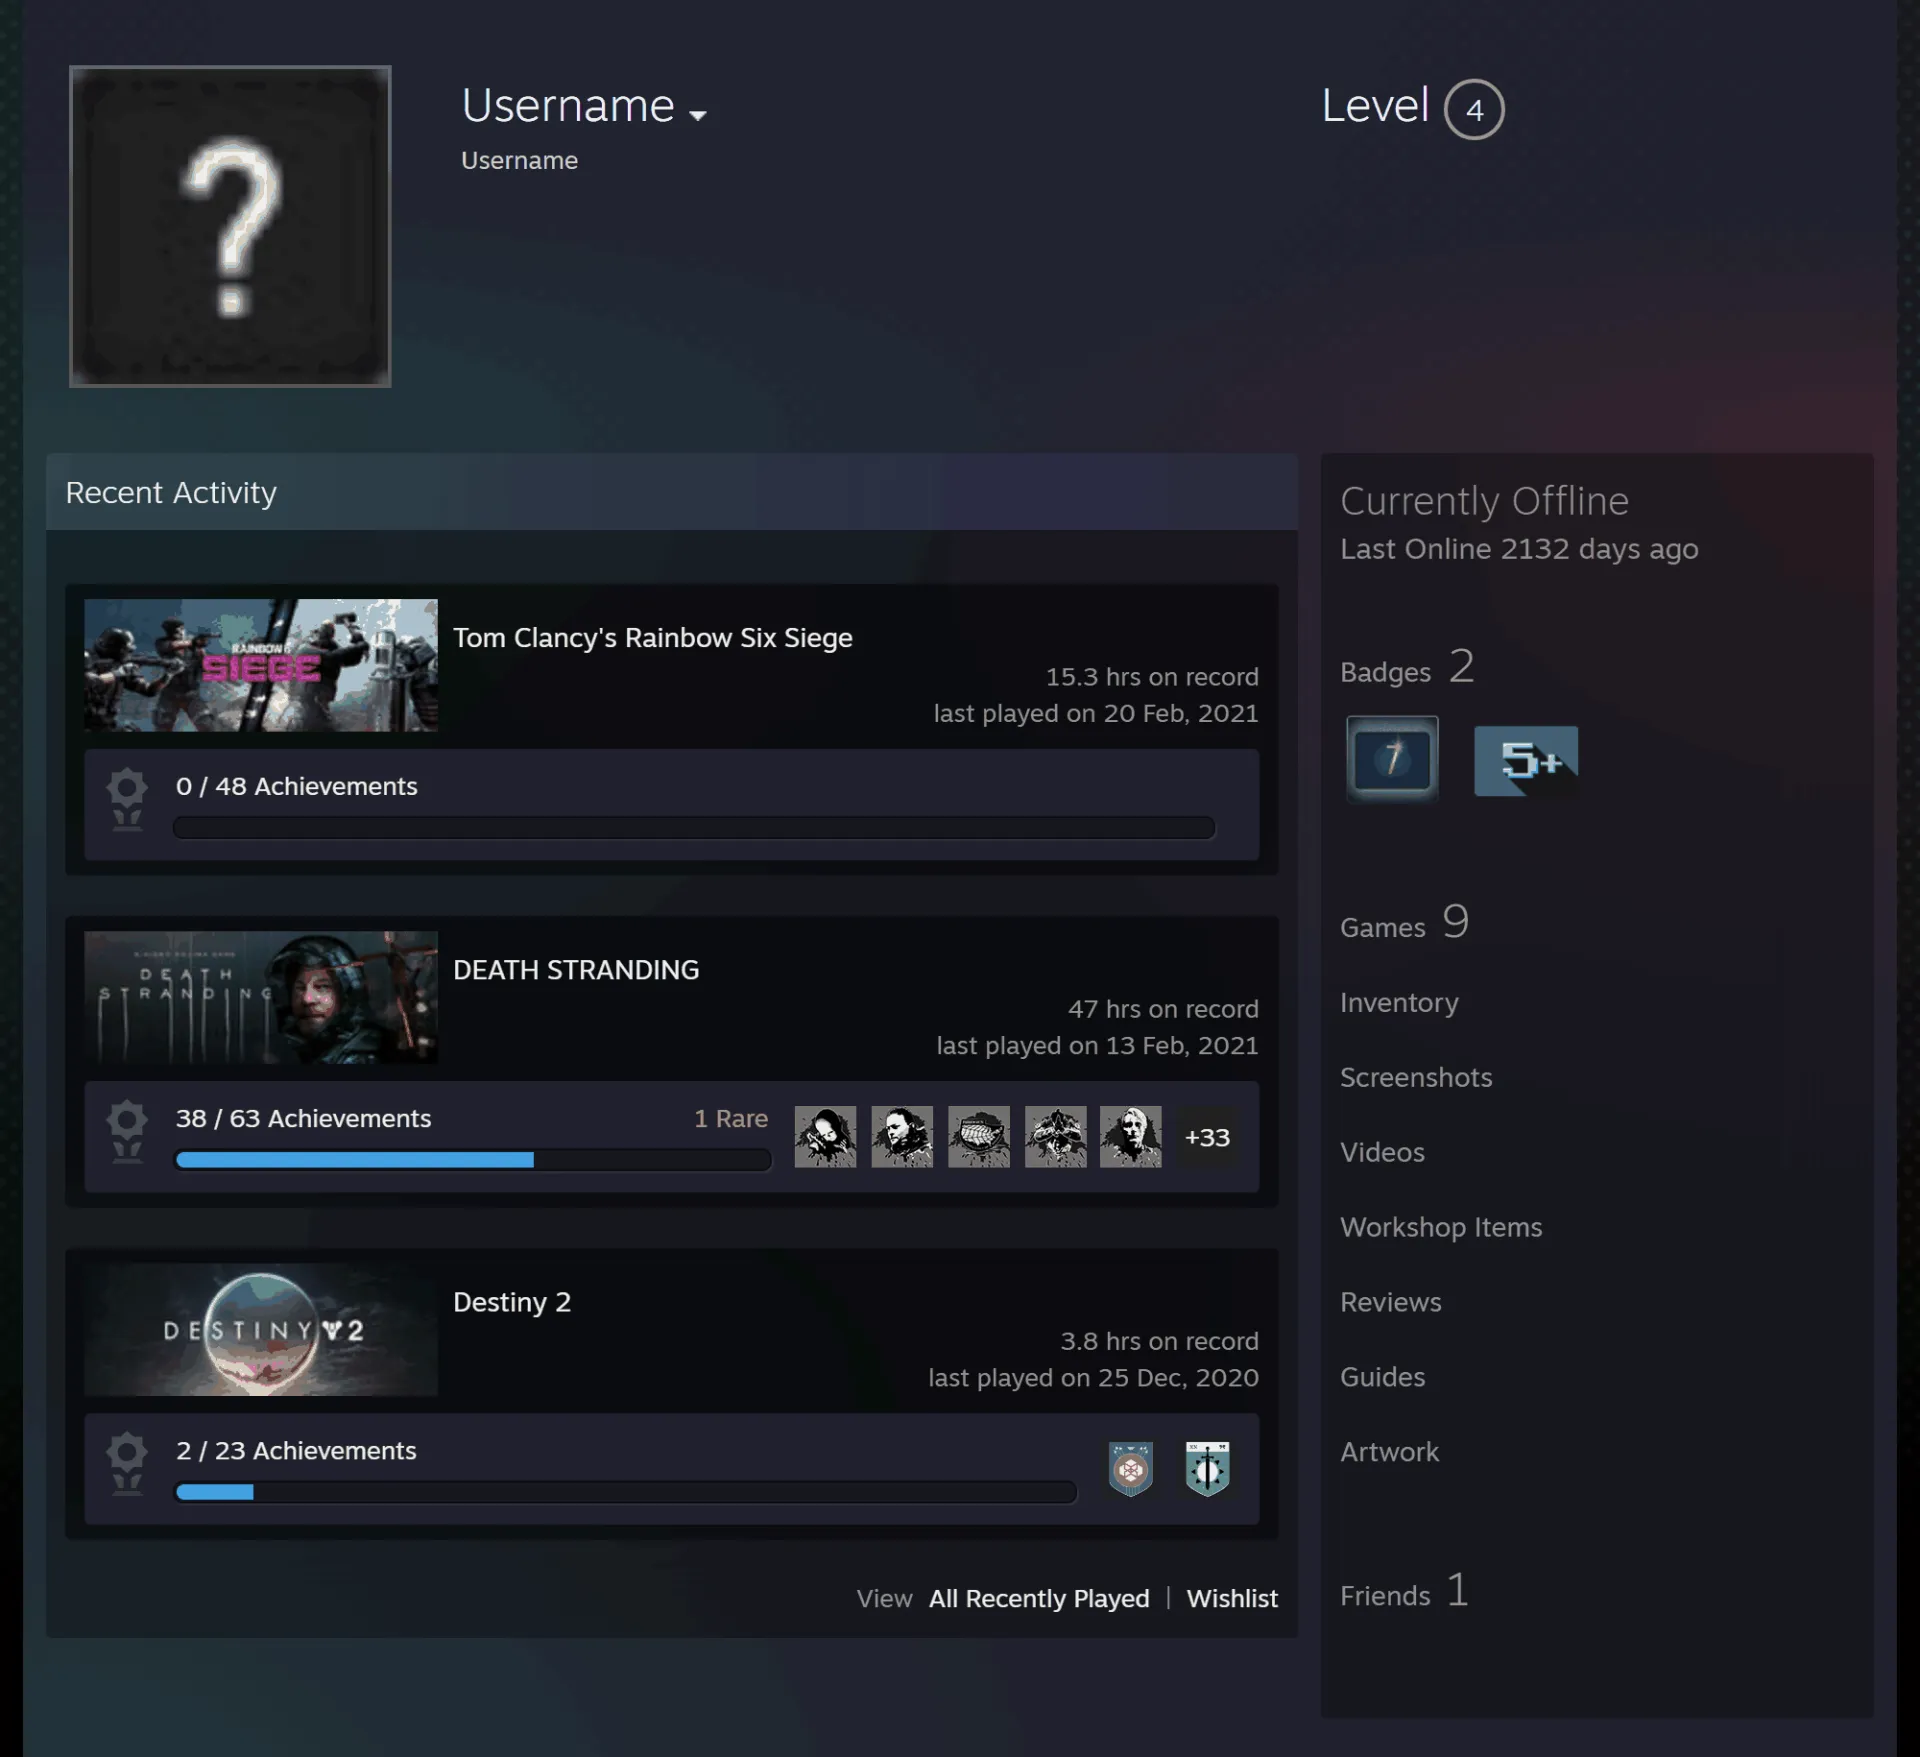This screenshot has width=1920, height=1757.
Task: Open the Reviews link
Action: 1391,1302
